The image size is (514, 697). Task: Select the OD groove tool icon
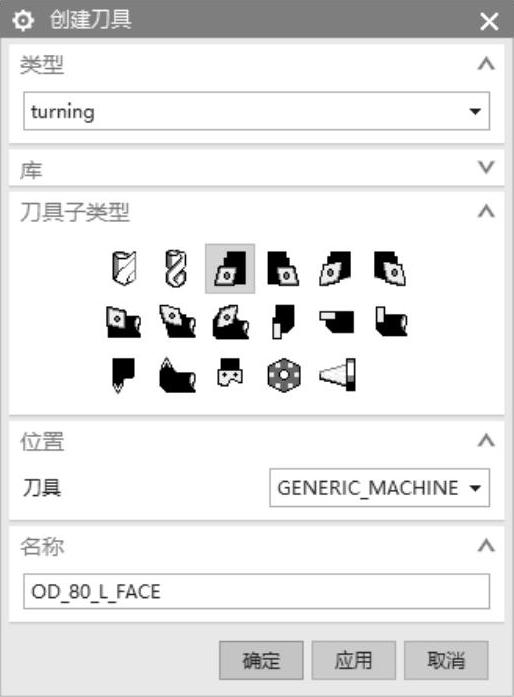coord(283,322)
